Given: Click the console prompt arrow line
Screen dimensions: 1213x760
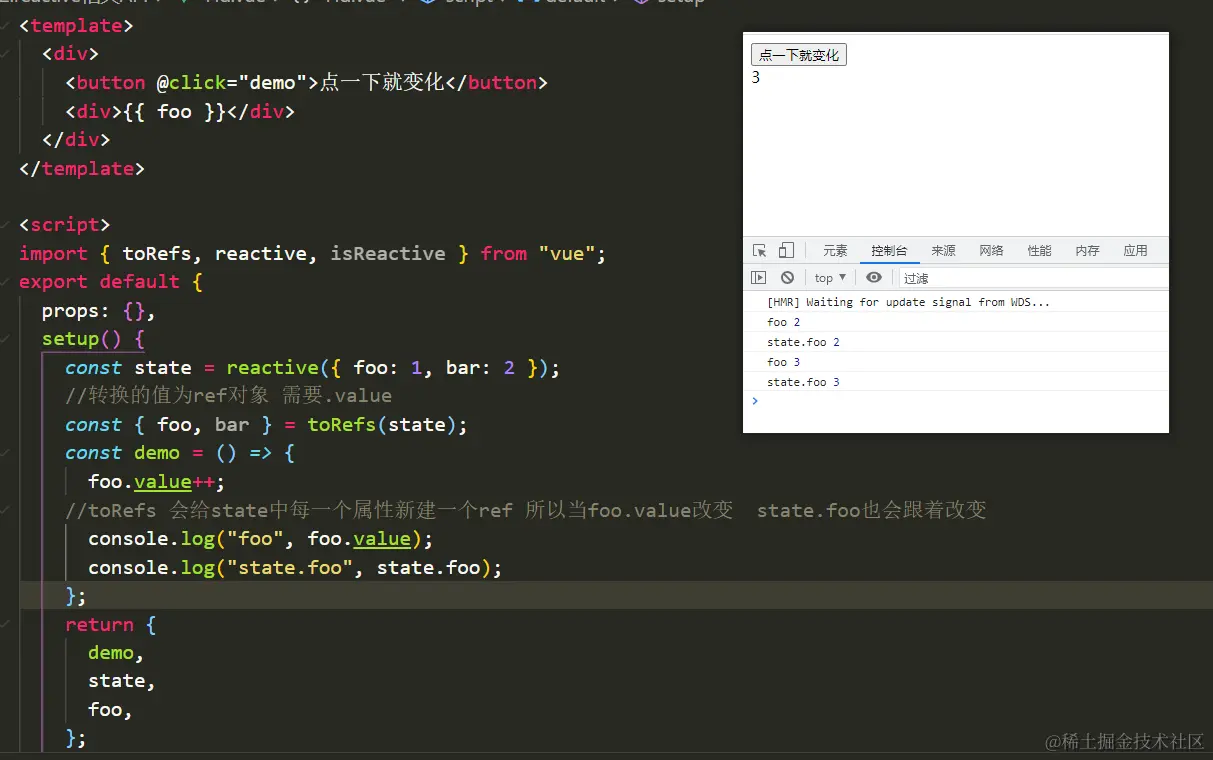Looking at the screenshot, I should coord(956,401).
